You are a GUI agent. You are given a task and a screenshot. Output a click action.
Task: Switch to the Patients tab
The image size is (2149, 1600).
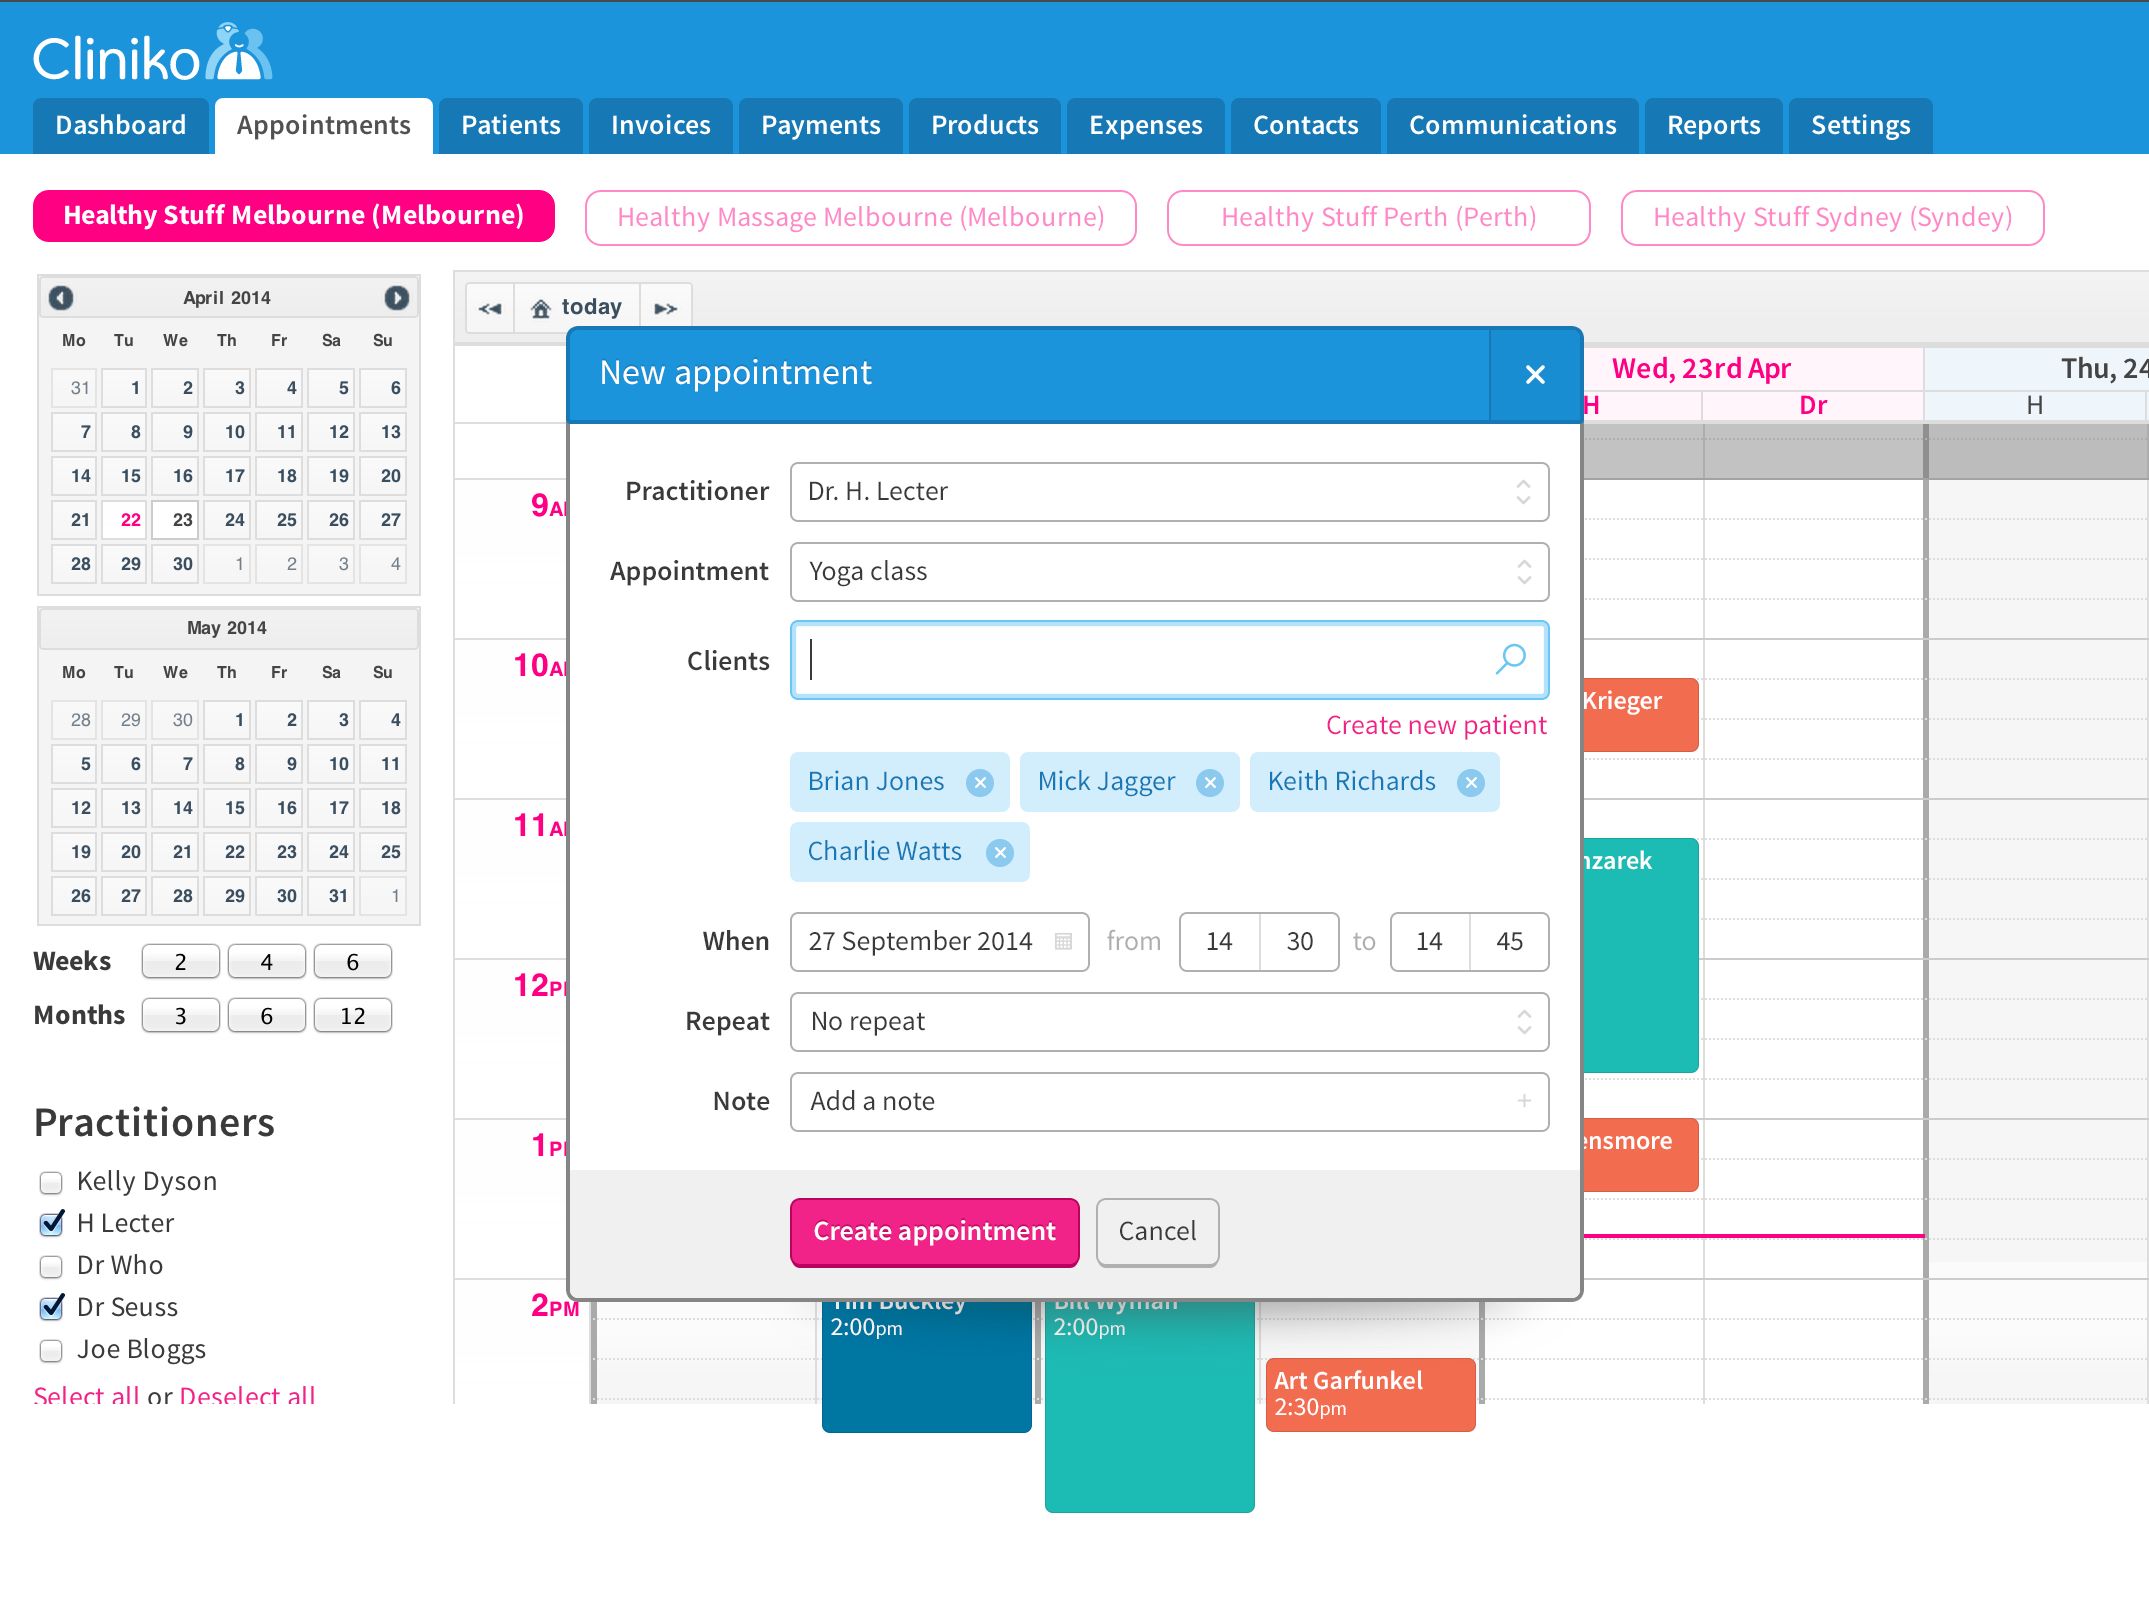pos(510,126)
